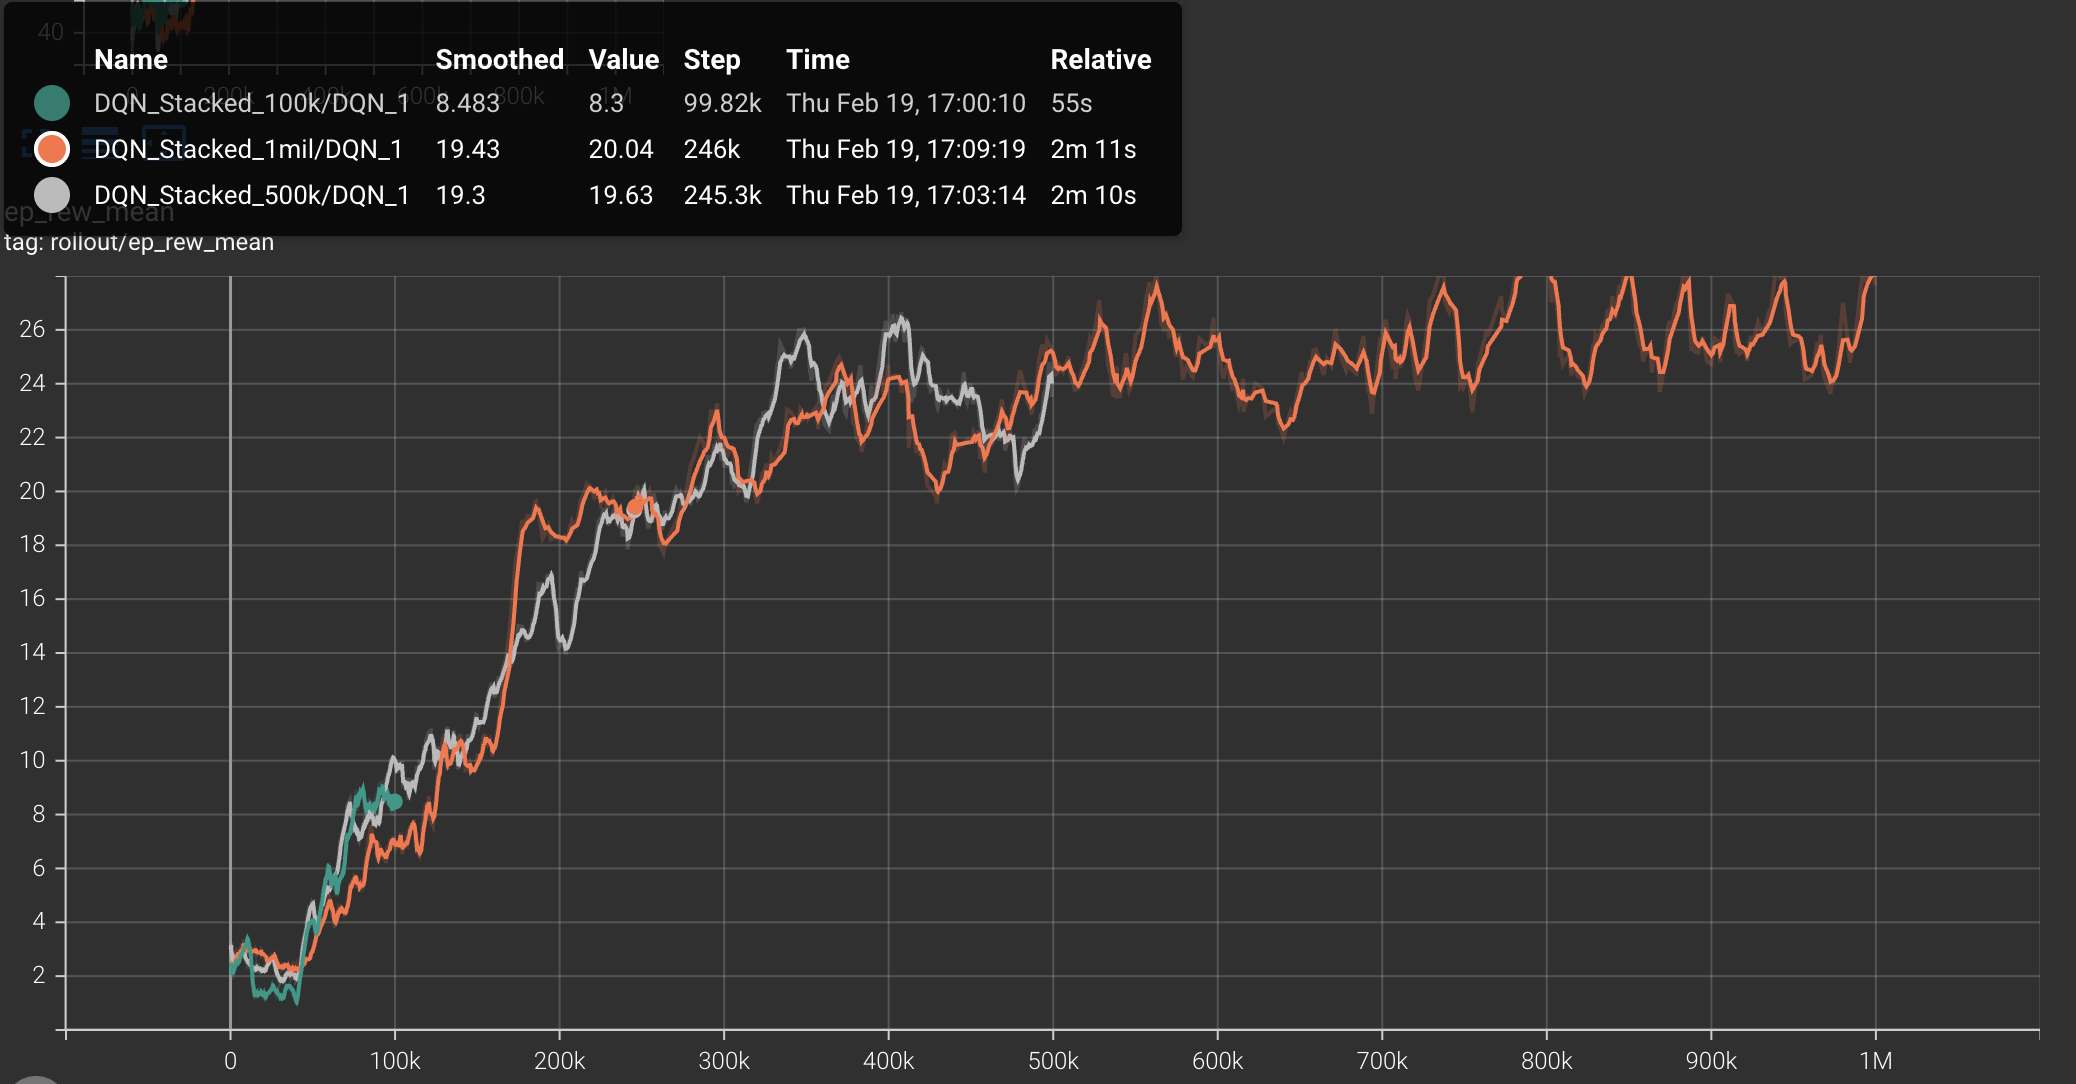Screen dimensions: 2076x1084
Task: Click the Time column header
Action: pos(817,60)
